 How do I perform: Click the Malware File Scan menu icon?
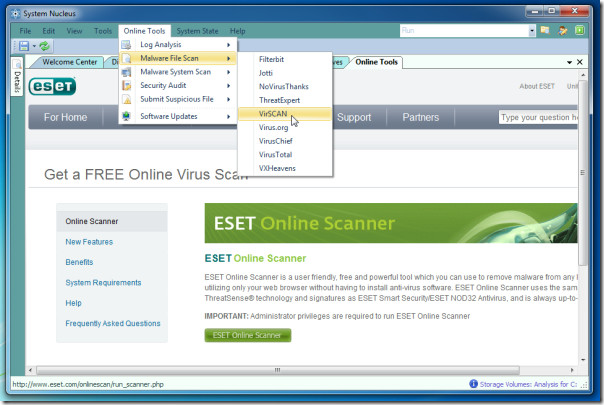point(126,58)
